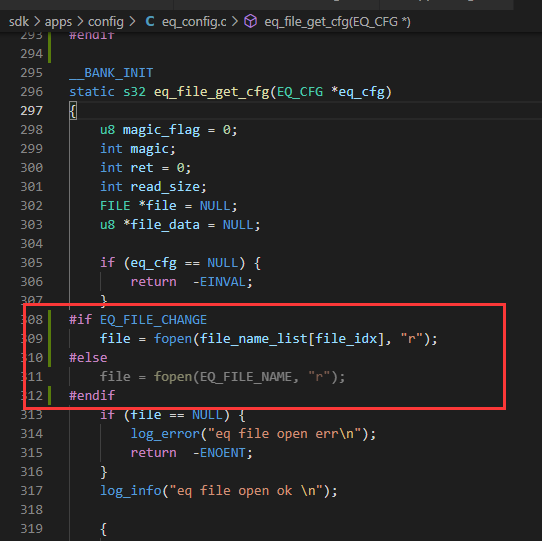Viewport: 542px width, 541px height.
Task: Click the C file type icon in breadcrumb
Action: point(150,21)
